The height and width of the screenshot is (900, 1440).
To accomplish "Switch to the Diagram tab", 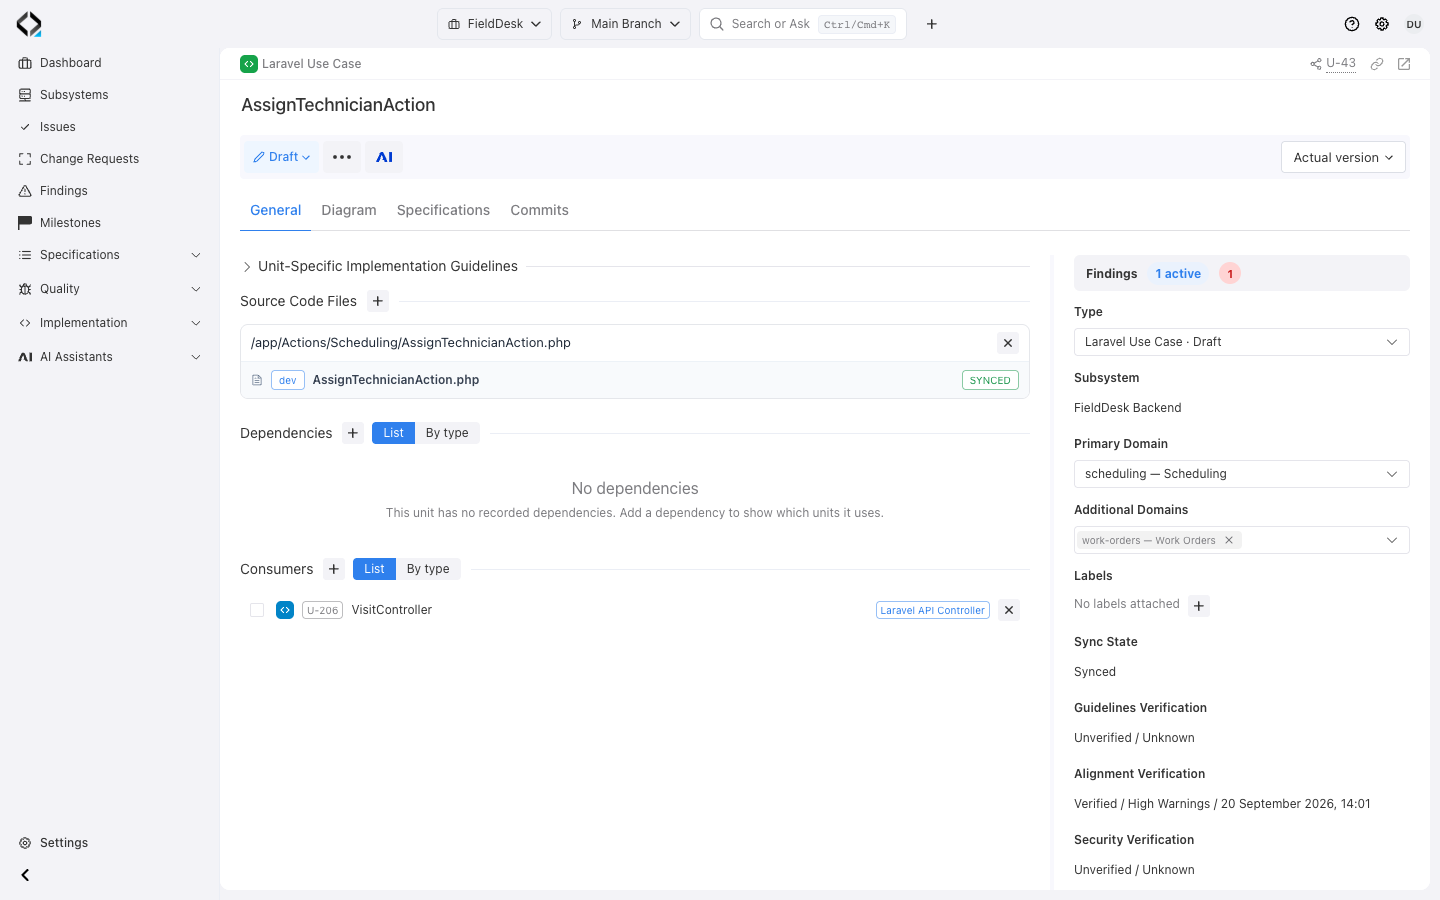I will [x=349, y=210].
